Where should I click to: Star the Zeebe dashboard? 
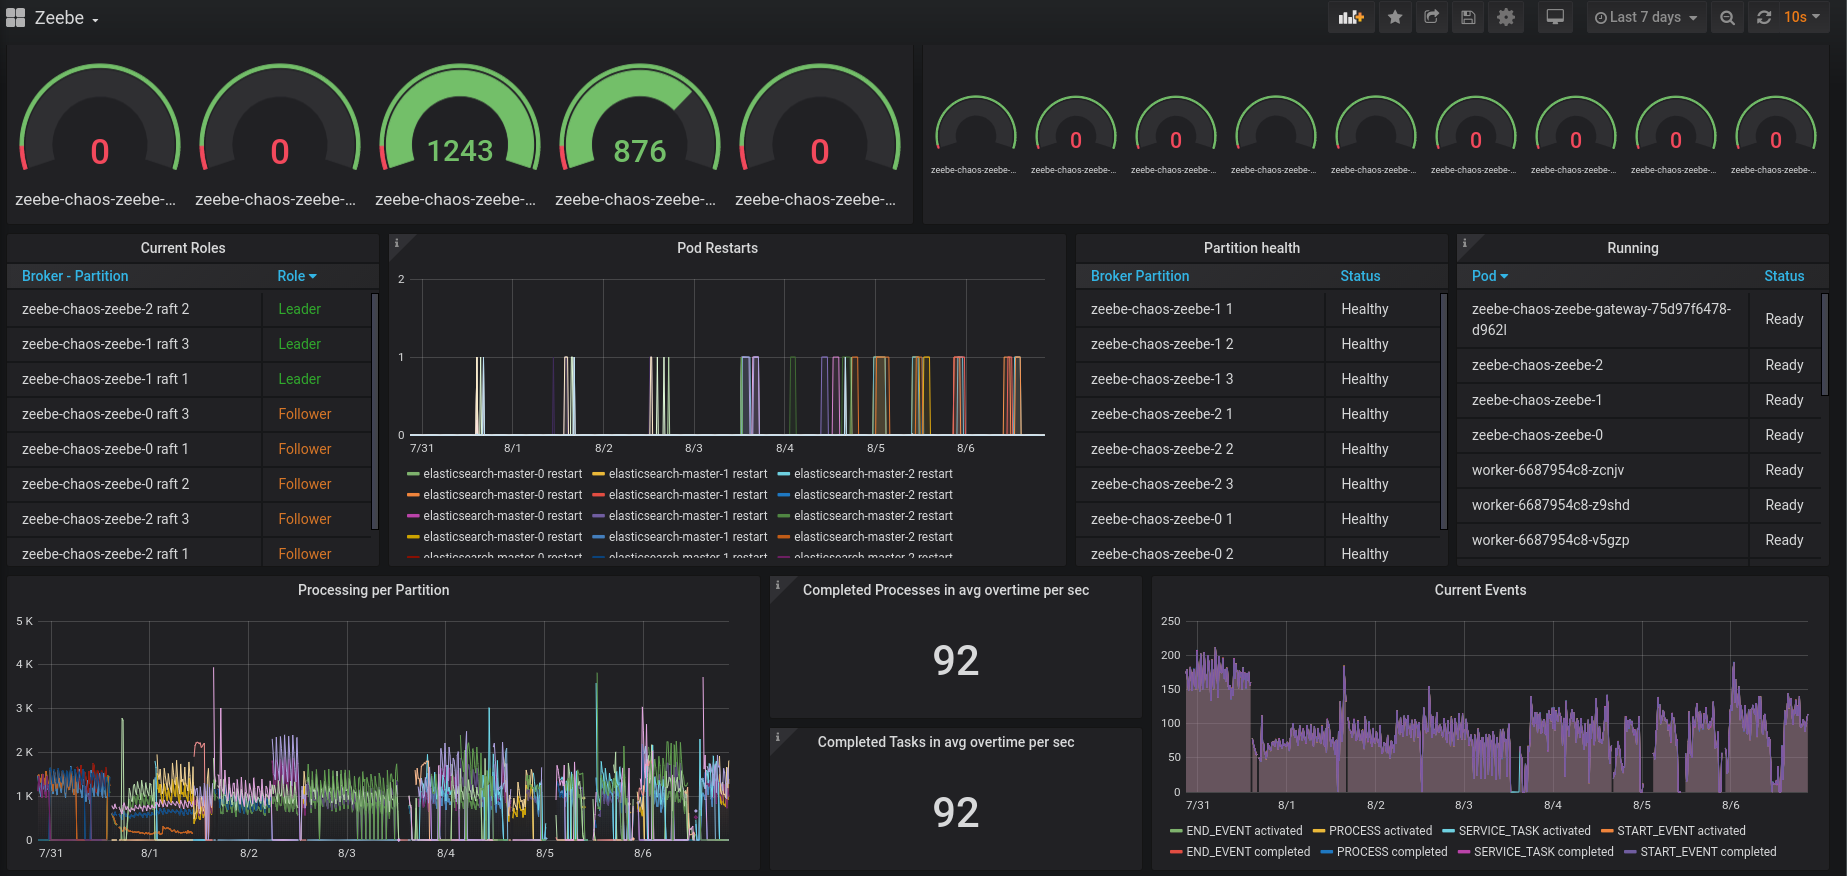(1395, 18)
